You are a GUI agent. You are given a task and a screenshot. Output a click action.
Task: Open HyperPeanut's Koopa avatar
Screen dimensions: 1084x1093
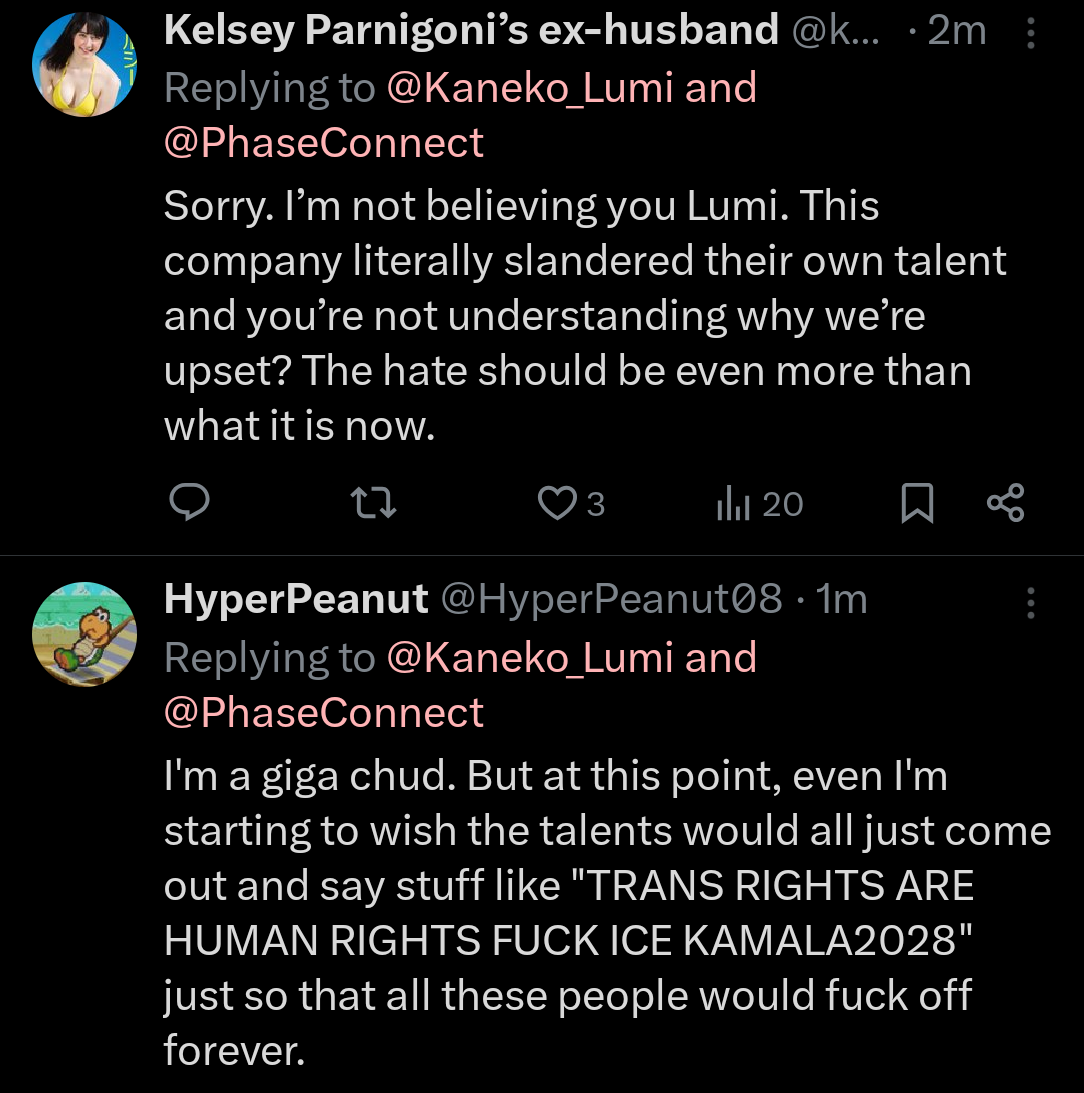(84, 634)
